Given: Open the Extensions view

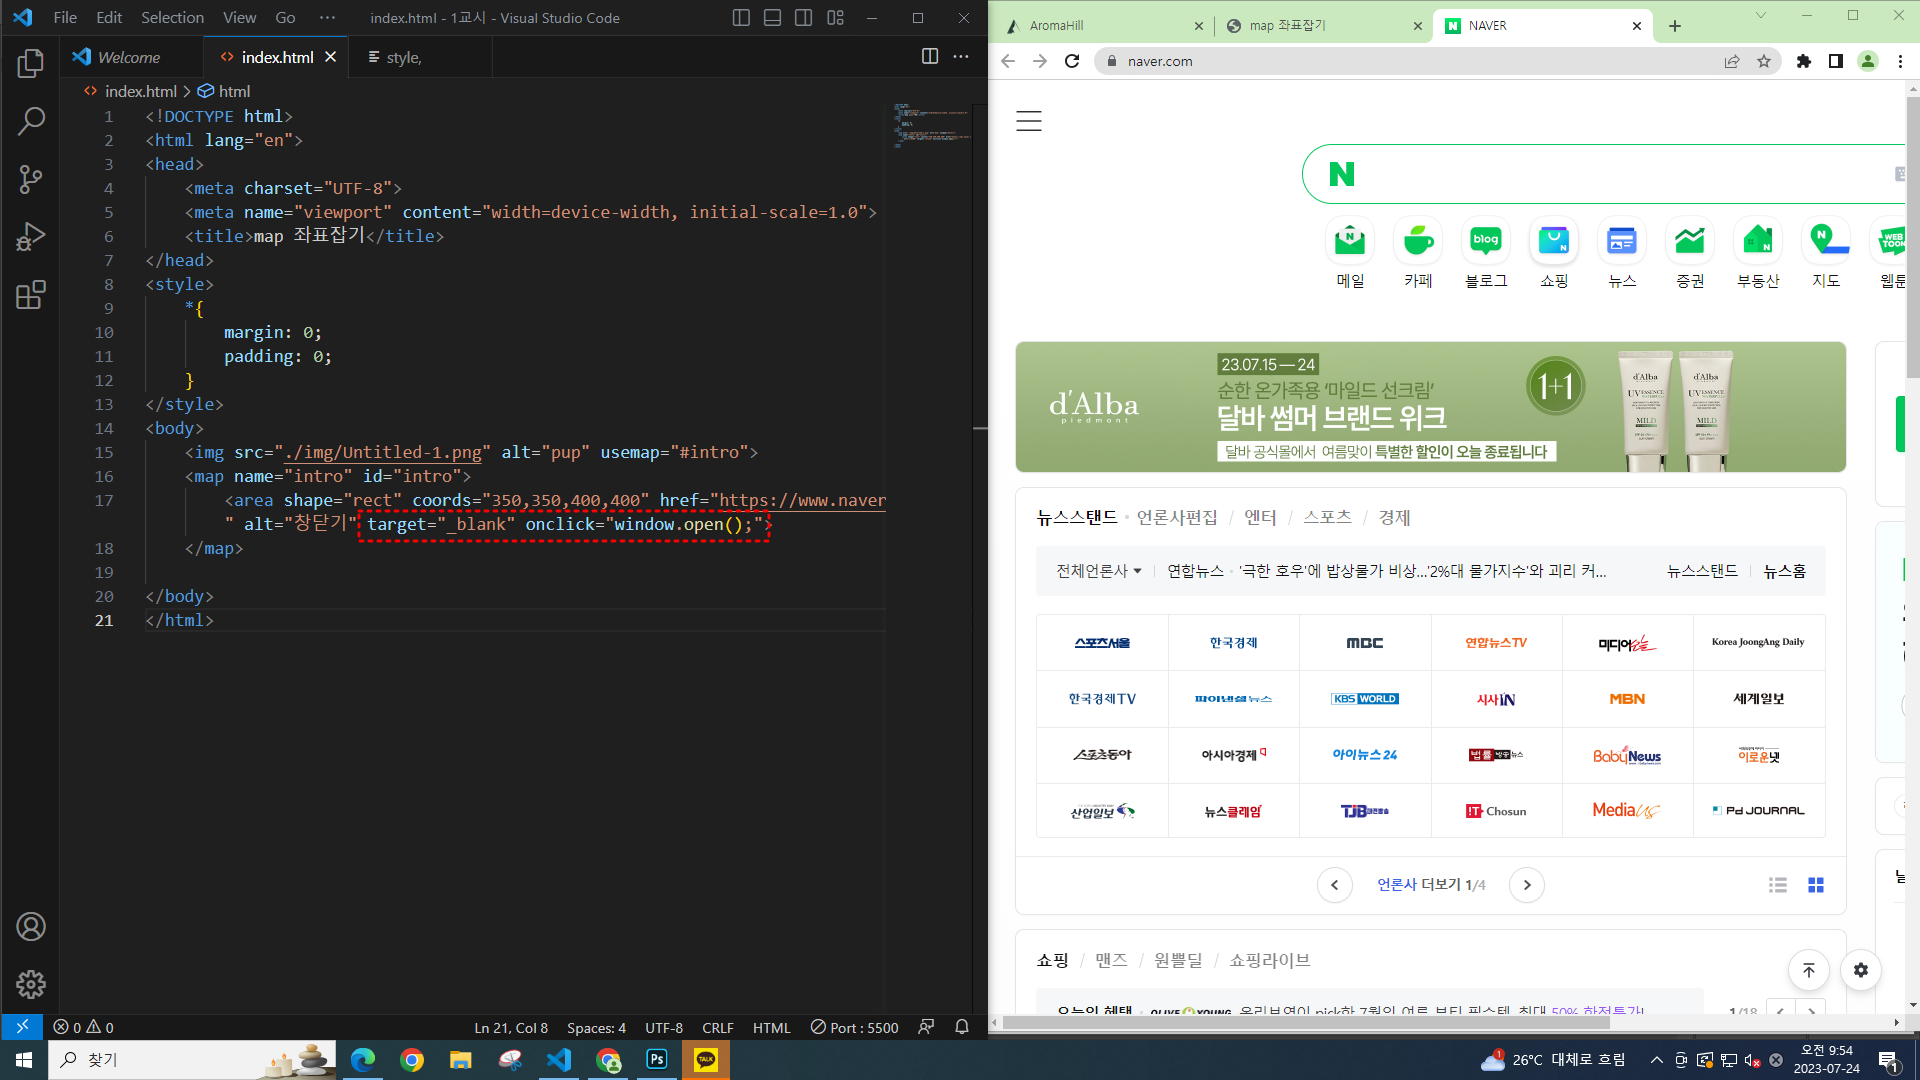Looking at the screenshot, I should 31,295.
